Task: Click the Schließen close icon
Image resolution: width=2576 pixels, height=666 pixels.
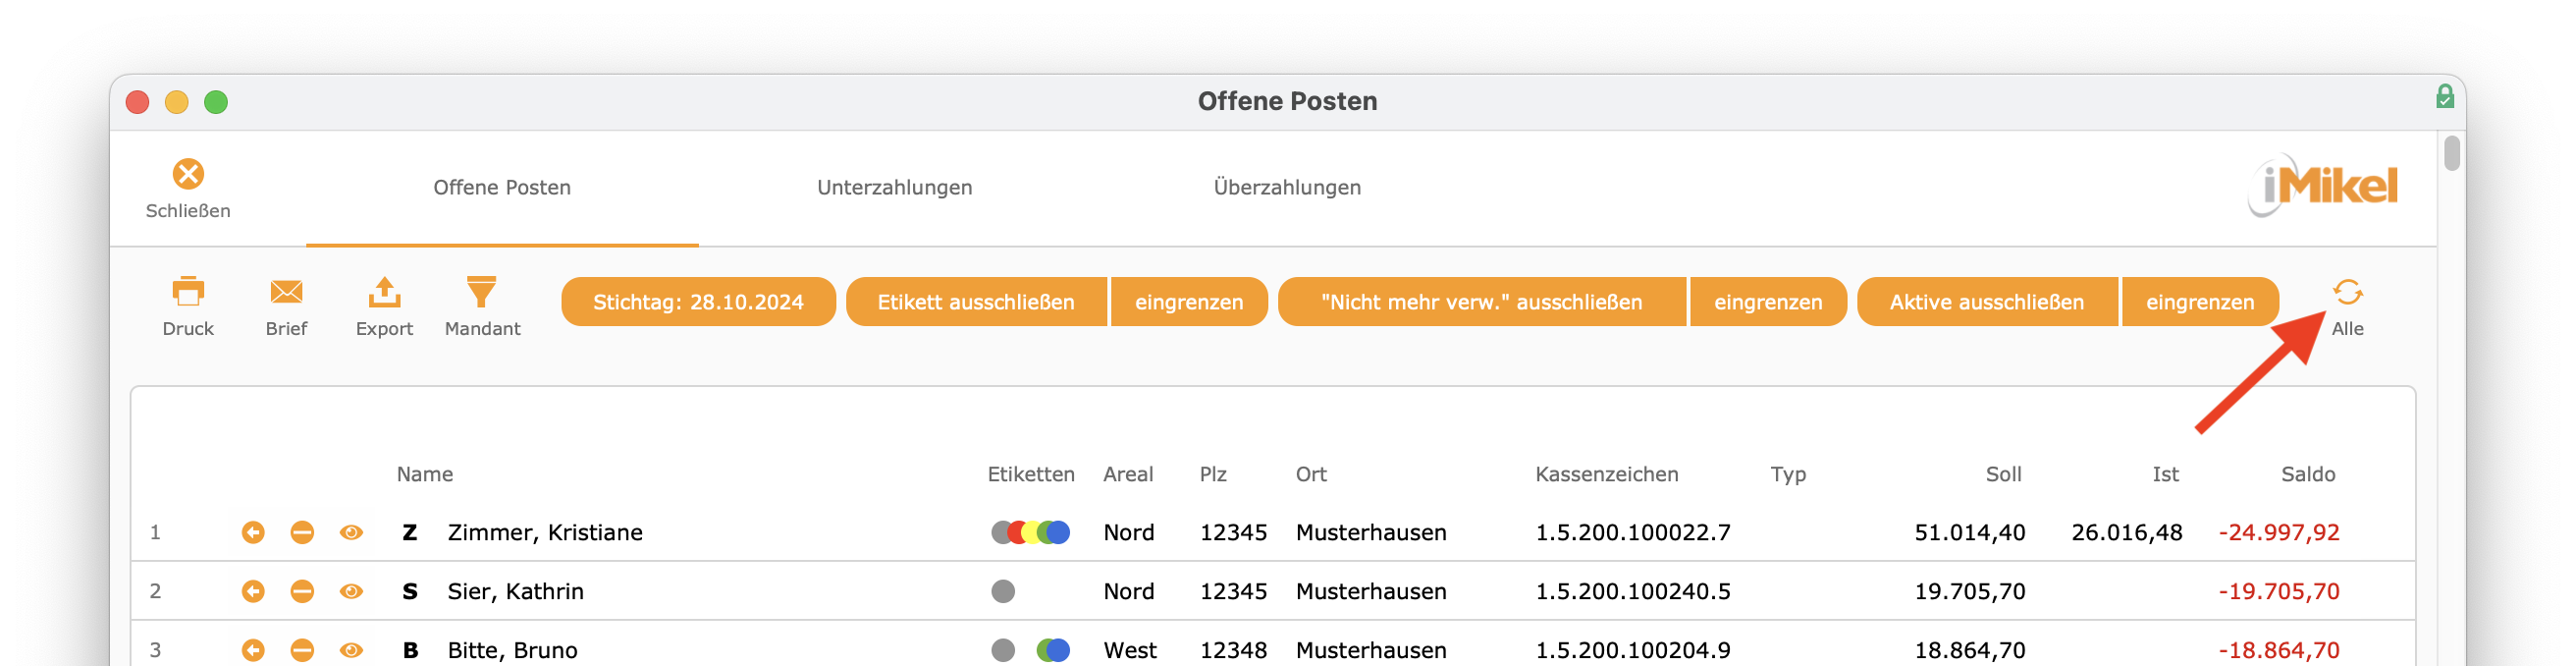Action: click(188, 174)
